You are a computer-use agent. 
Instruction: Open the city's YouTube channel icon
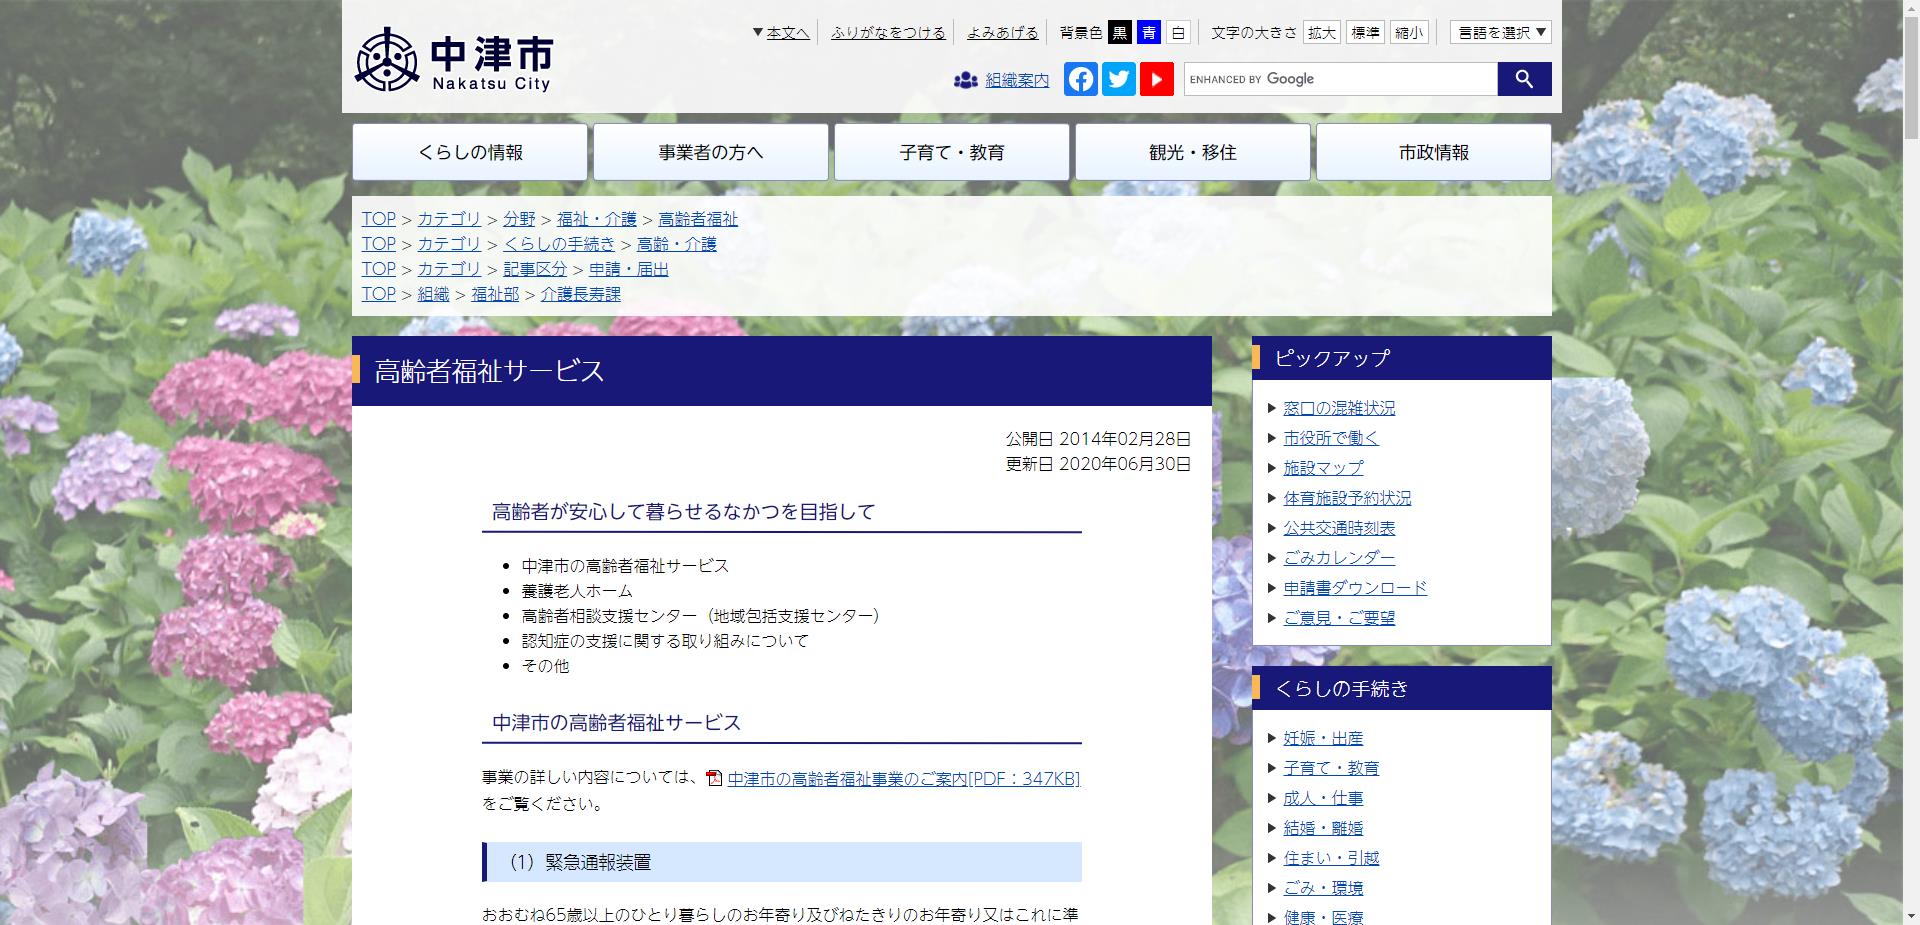click(1157, 79)
